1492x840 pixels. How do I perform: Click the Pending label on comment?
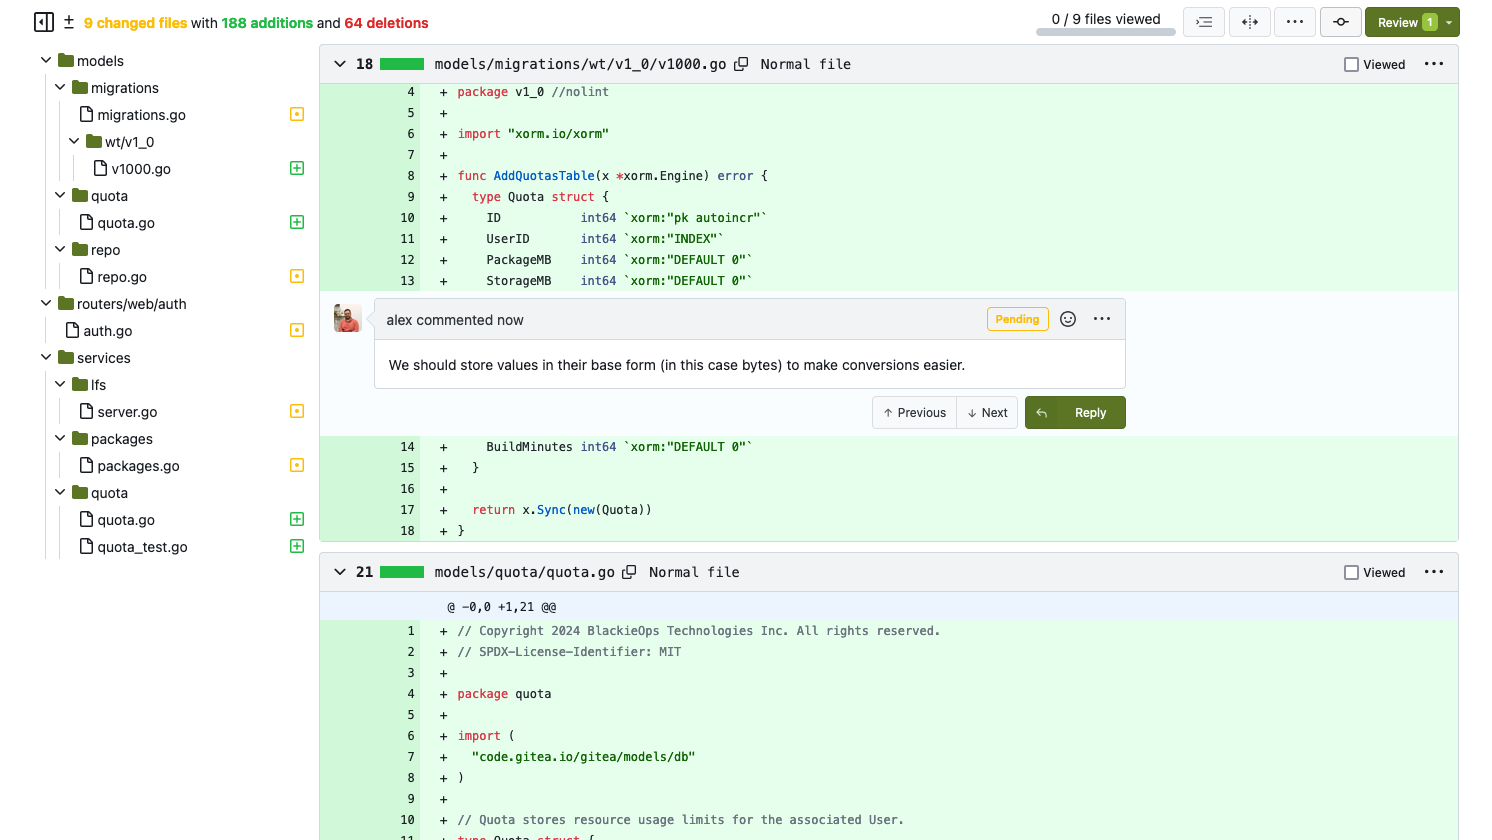click(1017, 319)
